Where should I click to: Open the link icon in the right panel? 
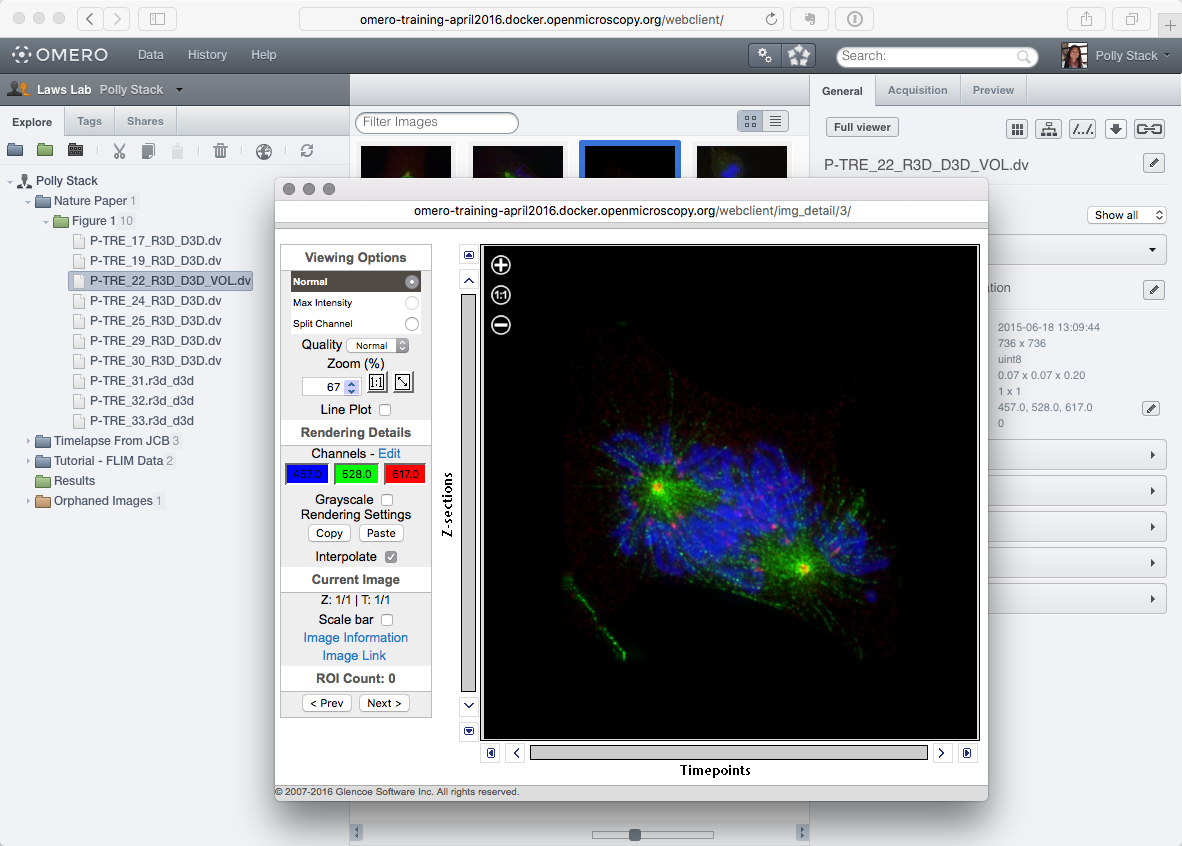click(x=1149, y=129)
